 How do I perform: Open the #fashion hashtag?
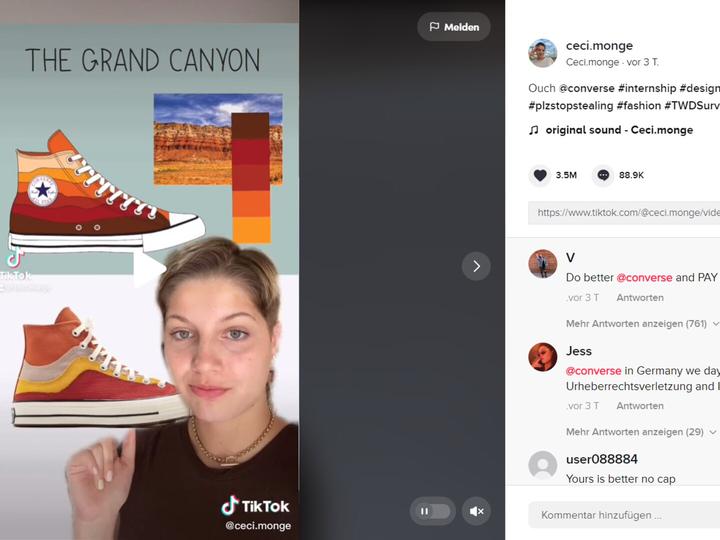[x=639, y=106]
